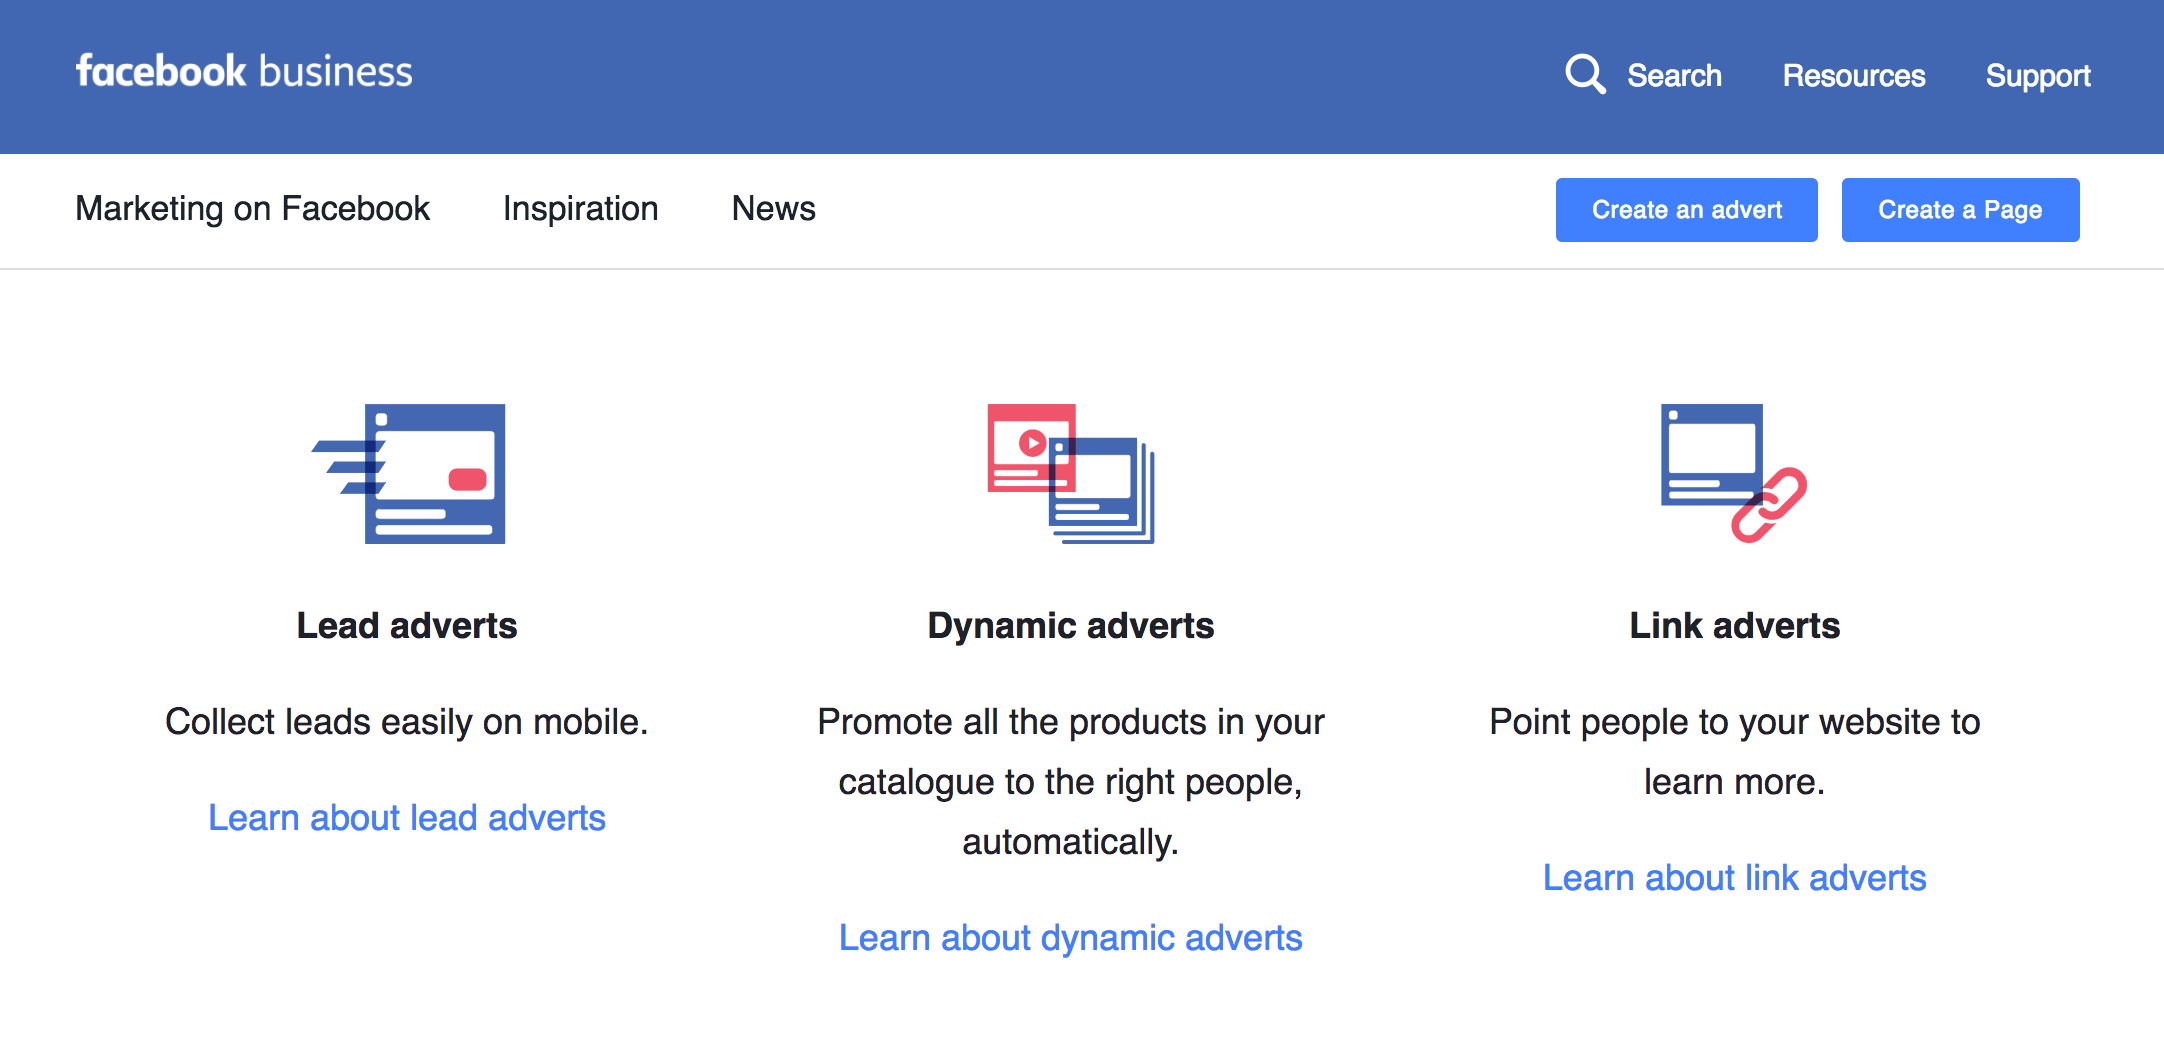Screen dimensions: 2164x1056
Task: Go to Marketing on Facebook section
Action: coord(252,209)
